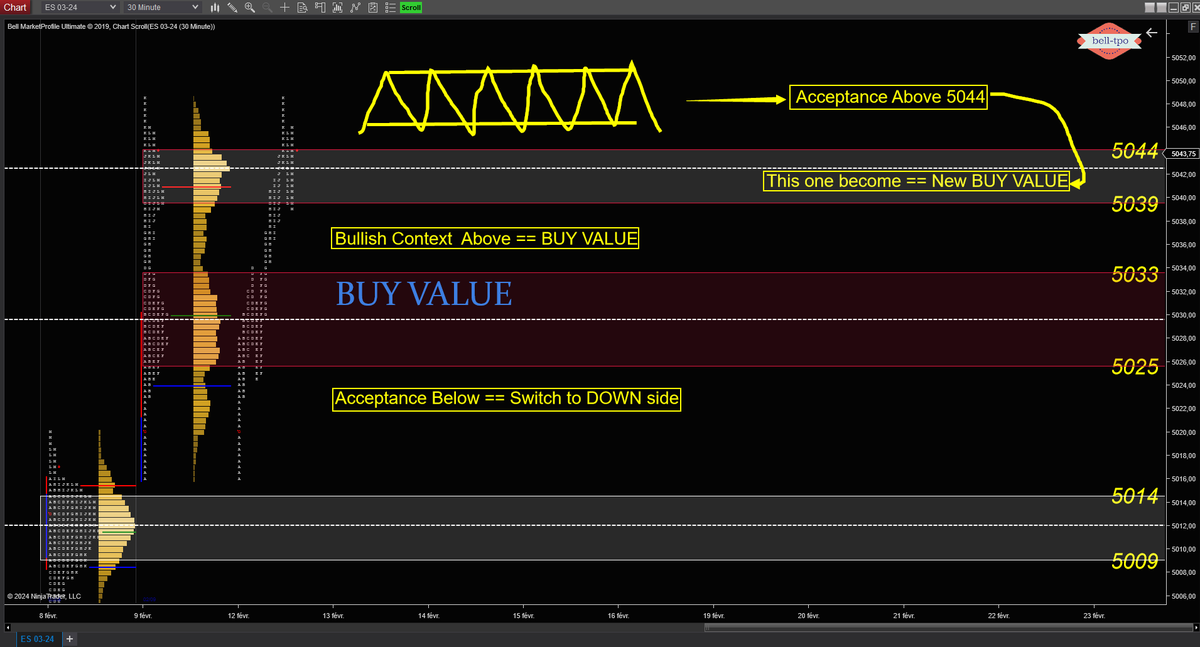Click the 5050,00 price axis label
Viewport: 1200px width, 647px height.
click(x=1183, y=81)
